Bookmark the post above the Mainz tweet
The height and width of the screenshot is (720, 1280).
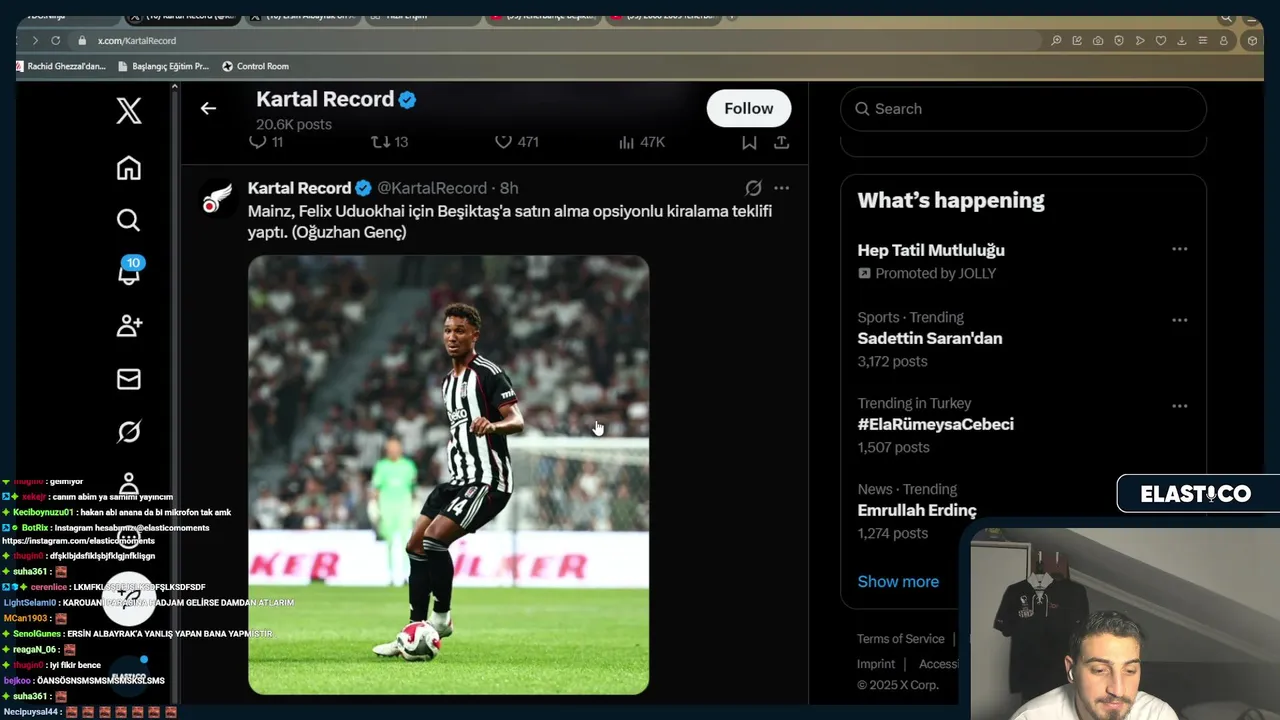[x=749, y=142]
